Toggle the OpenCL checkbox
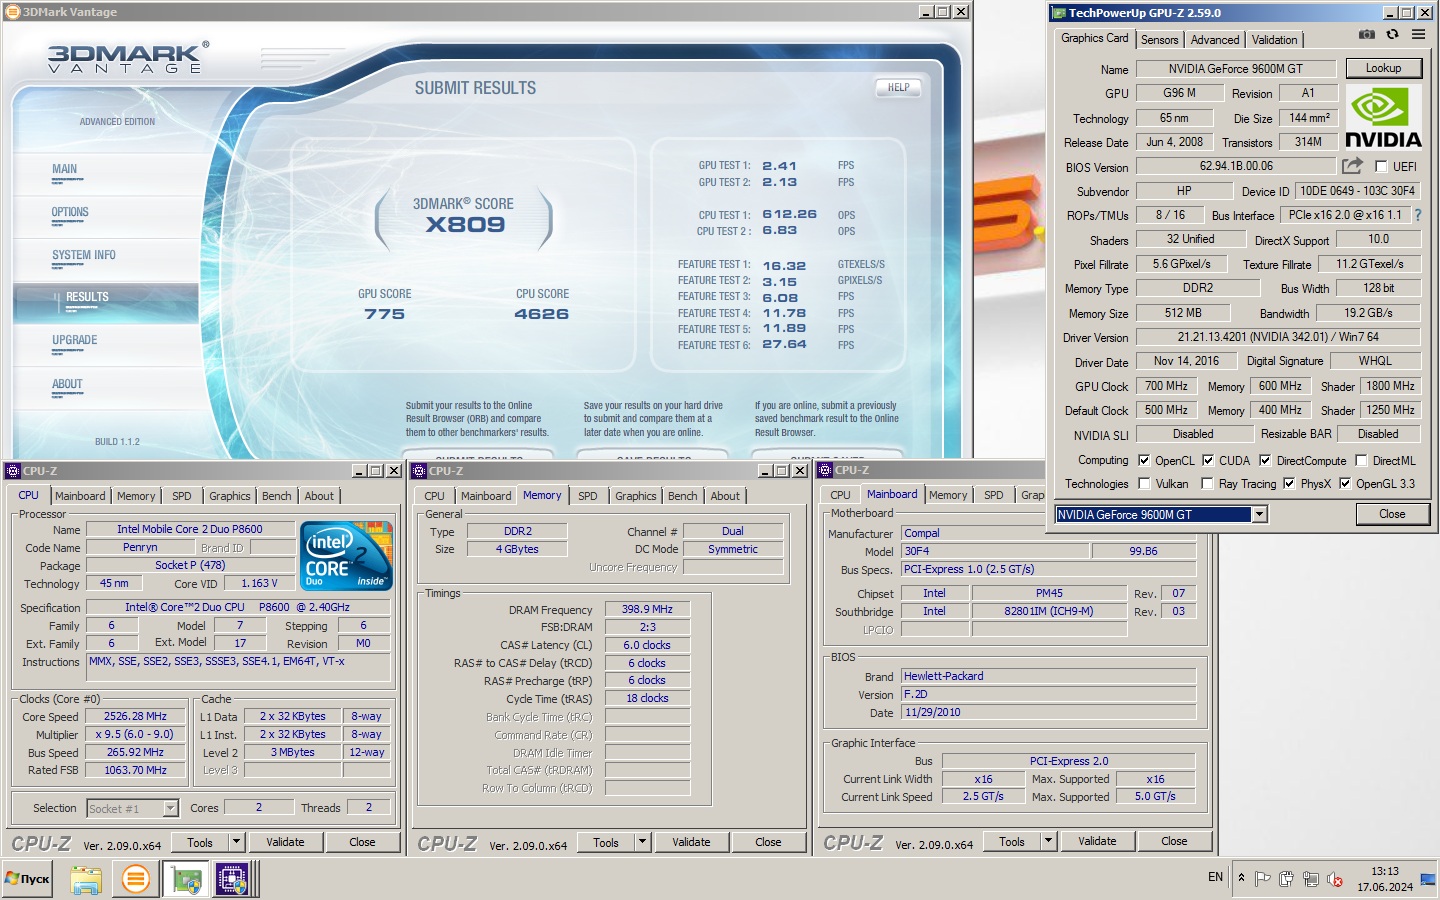 tap(1144, 460)
